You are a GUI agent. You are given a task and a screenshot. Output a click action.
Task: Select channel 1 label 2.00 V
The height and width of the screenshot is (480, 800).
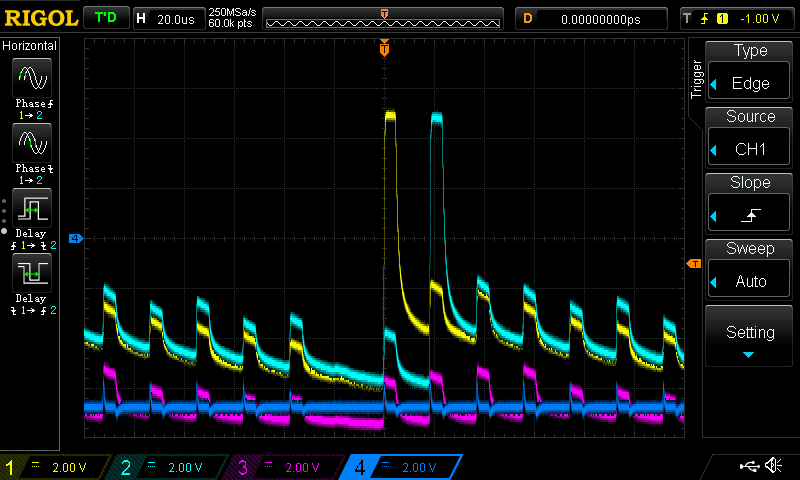click(55, 467)
